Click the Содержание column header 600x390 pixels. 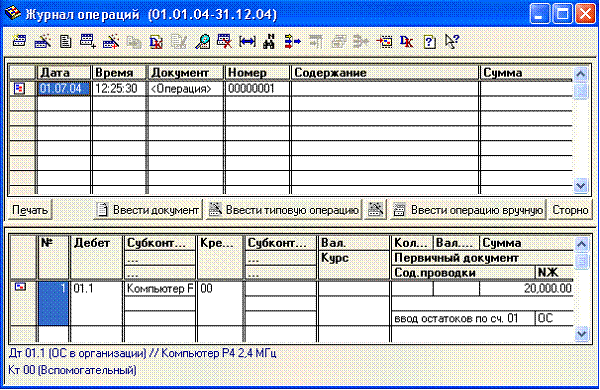pyautogui.click(x=385, y=72)
